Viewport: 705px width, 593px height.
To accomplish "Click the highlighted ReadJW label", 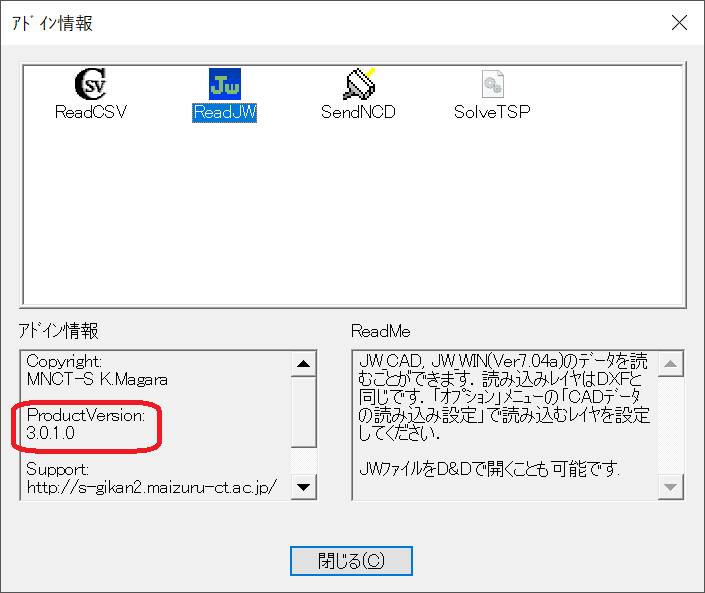I will point(225,113).
